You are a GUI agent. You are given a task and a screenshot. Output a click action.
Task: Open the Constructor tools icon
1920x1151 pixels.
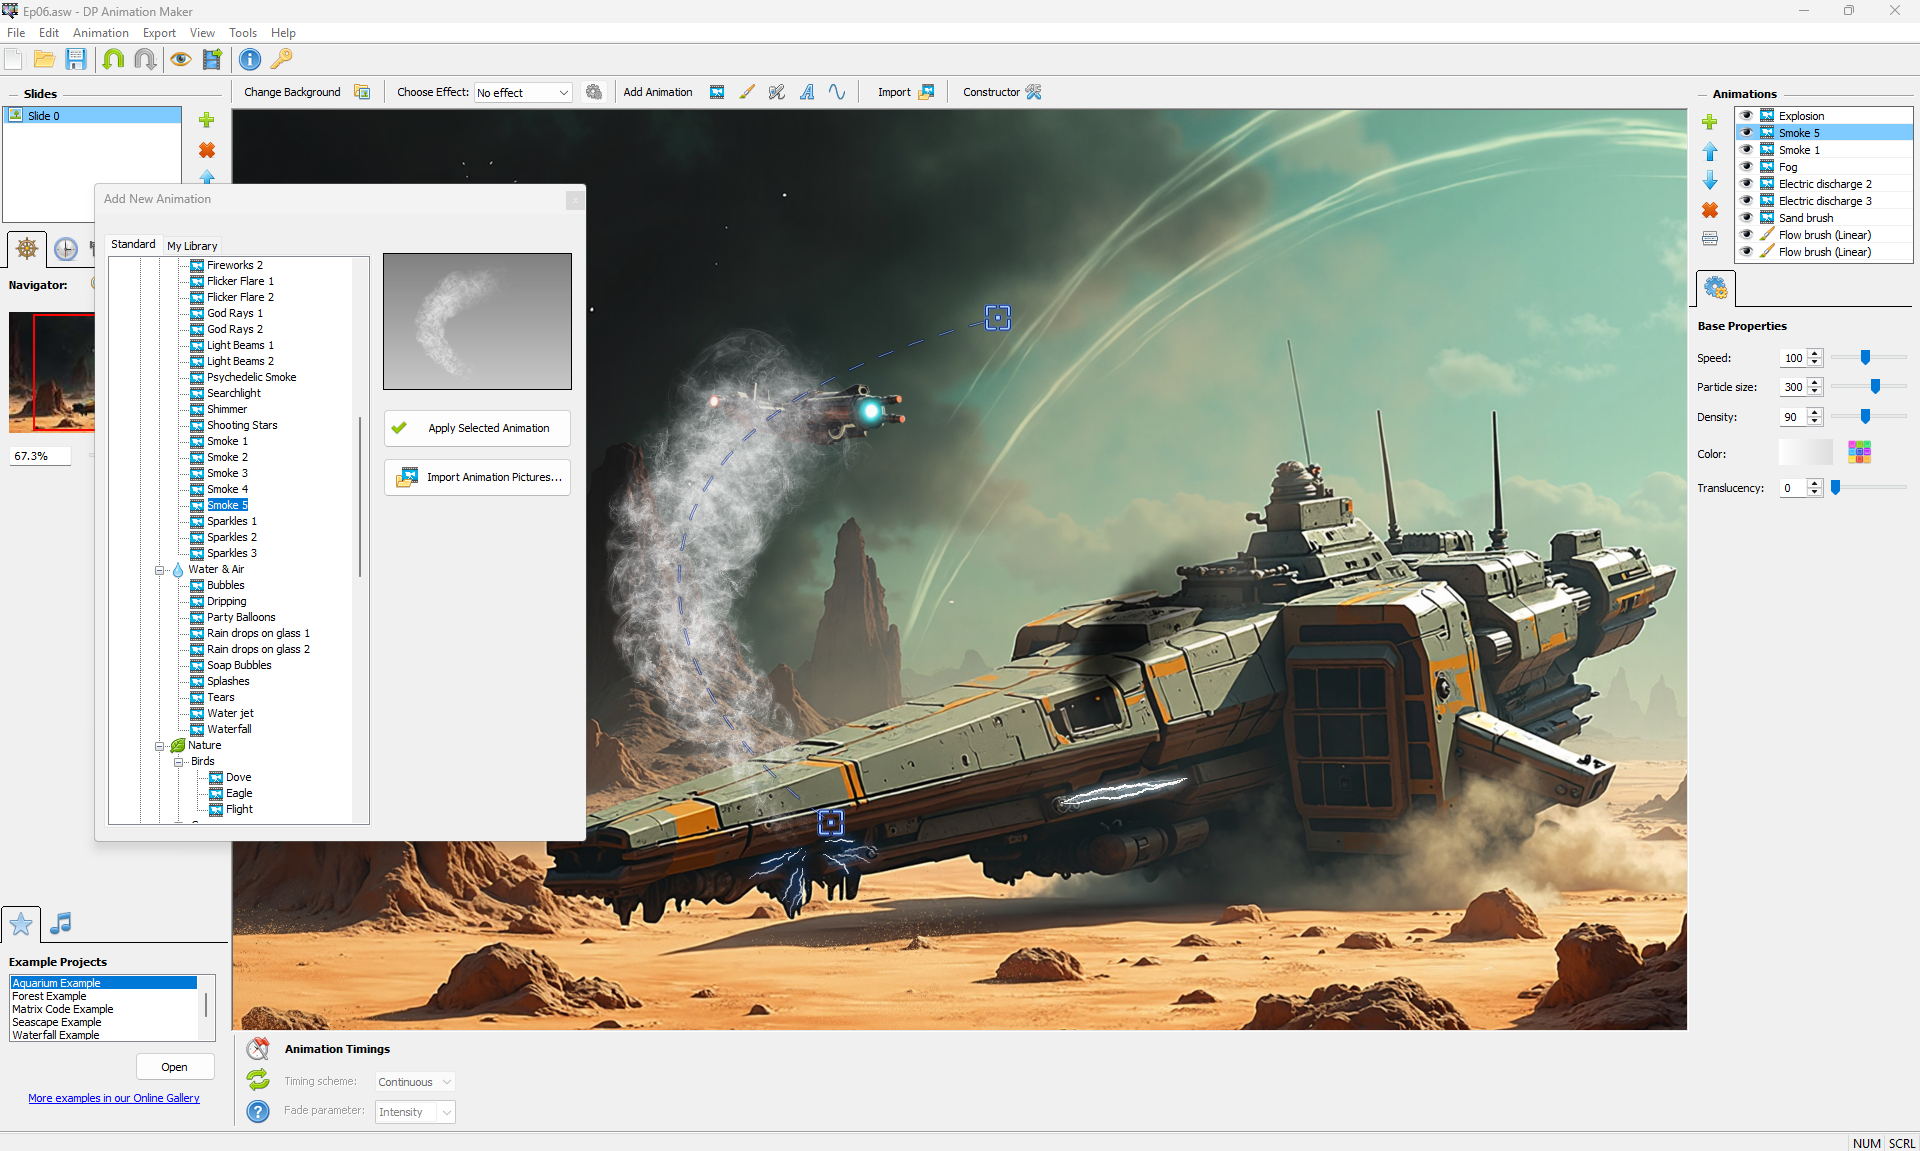click(1034, 92)
